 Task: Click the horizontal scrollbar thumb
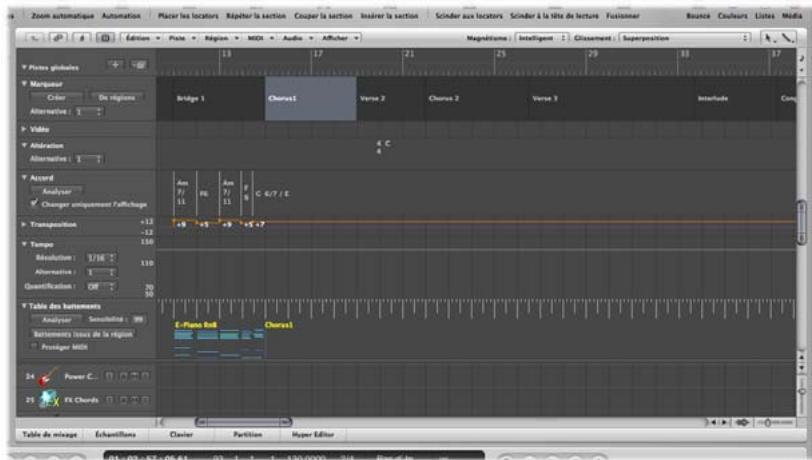[243, 422]
